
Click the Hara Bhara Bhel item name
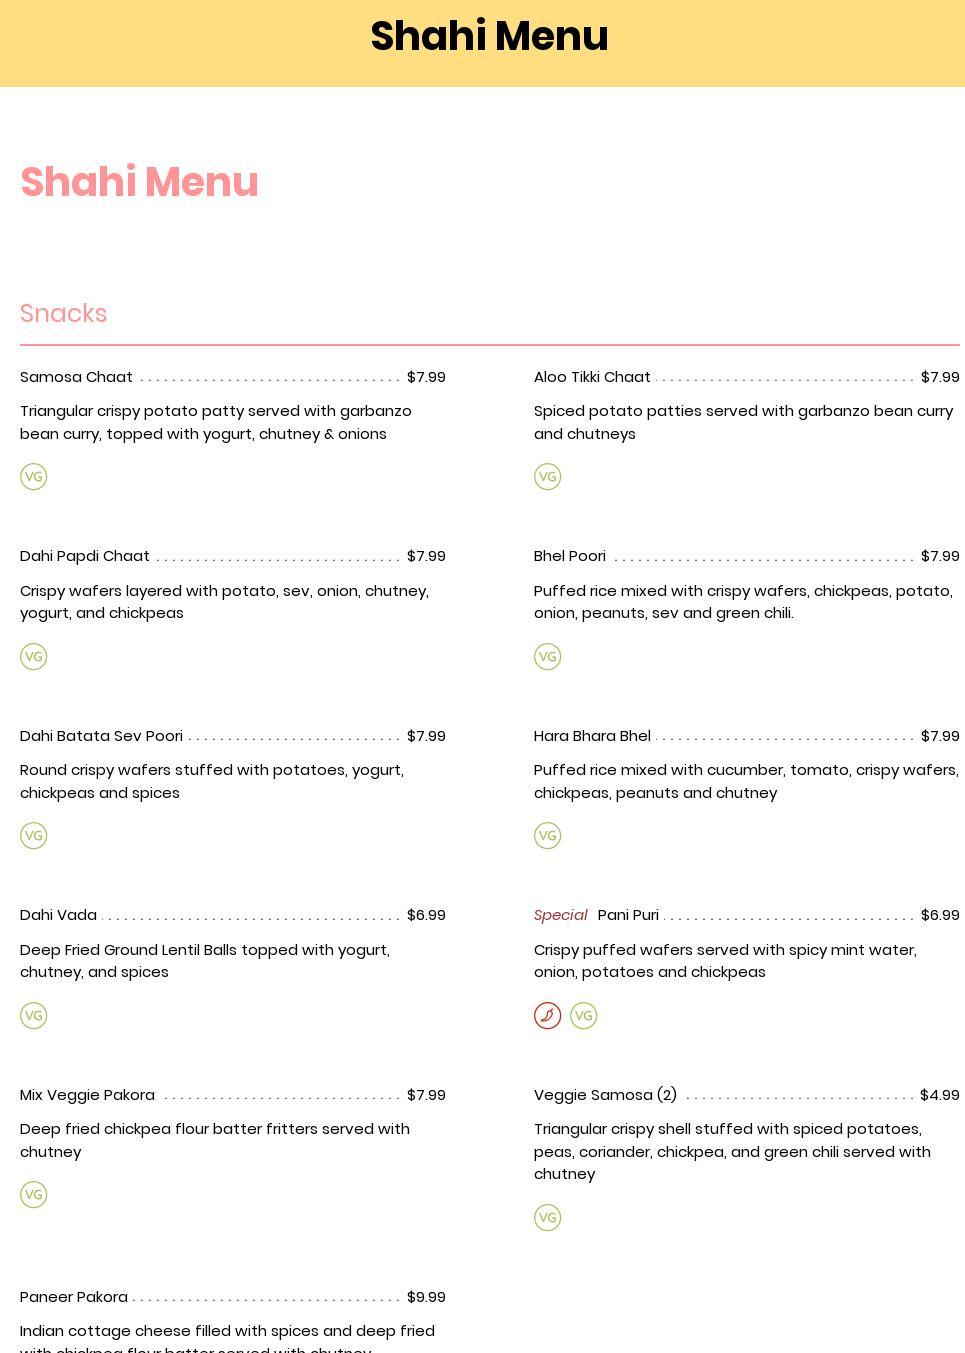[x=592, y=736]
